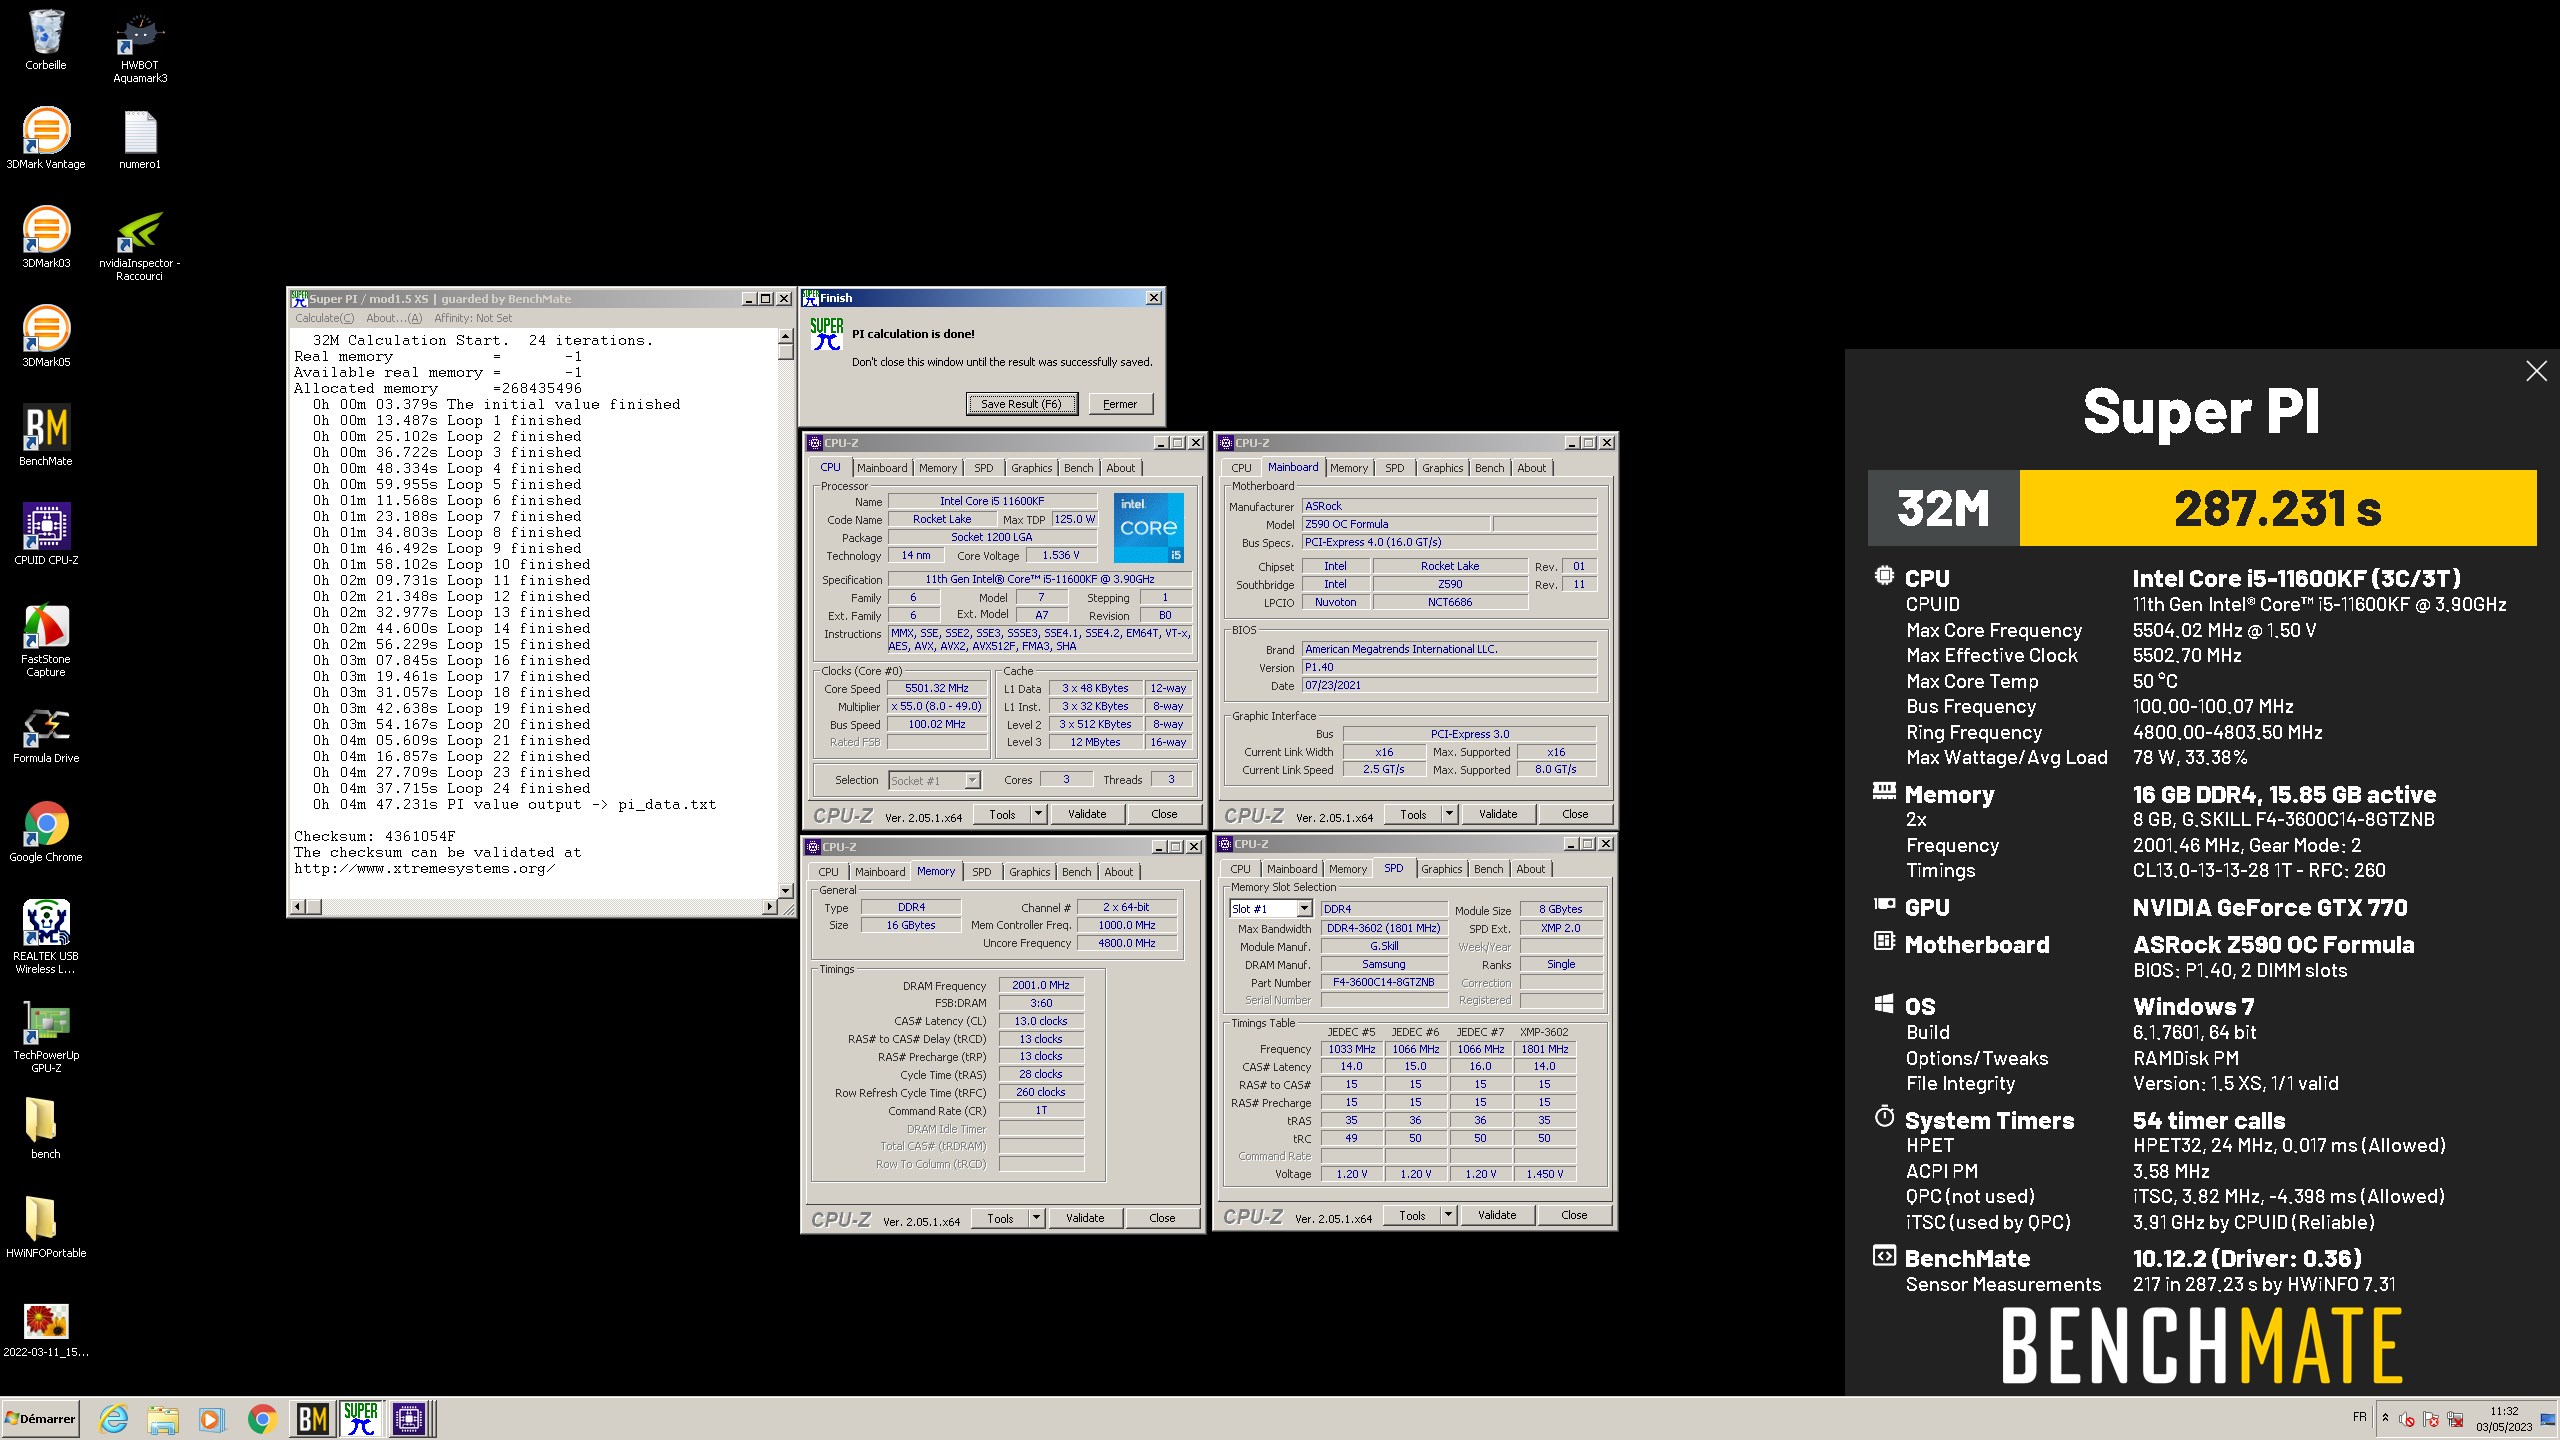
Task: Switch to Super PI taskbar button
Action: 361,1418
